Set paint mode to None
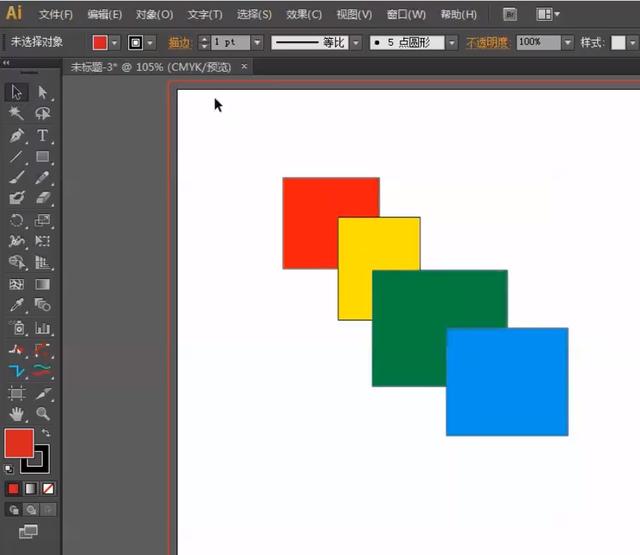Image resolution: width=640 pixels, height=555 pixels. click(48, 489)
